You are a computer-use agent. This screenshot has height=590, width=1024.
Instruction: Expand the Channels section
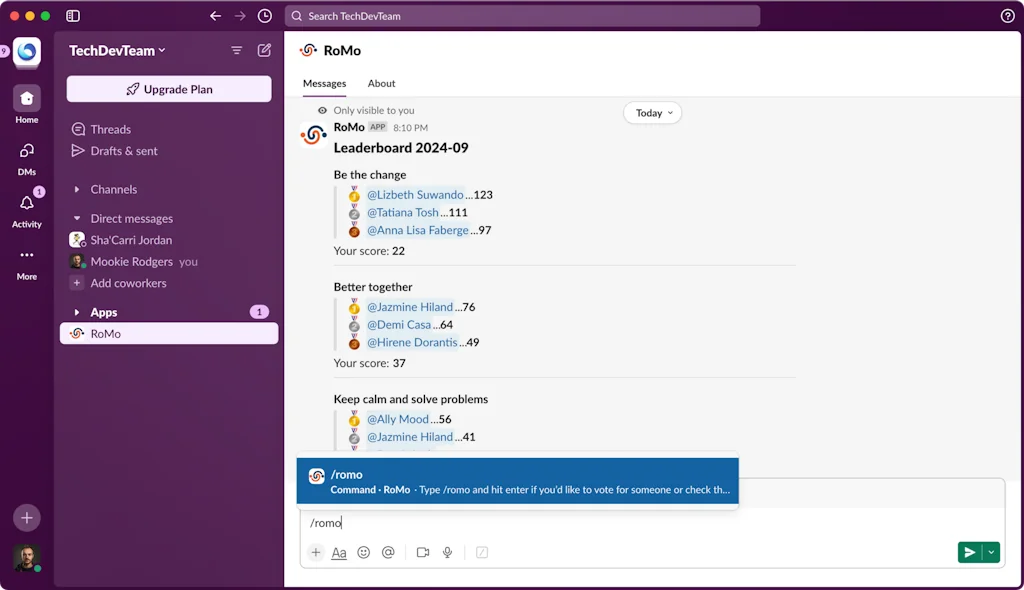click(77, 189)
